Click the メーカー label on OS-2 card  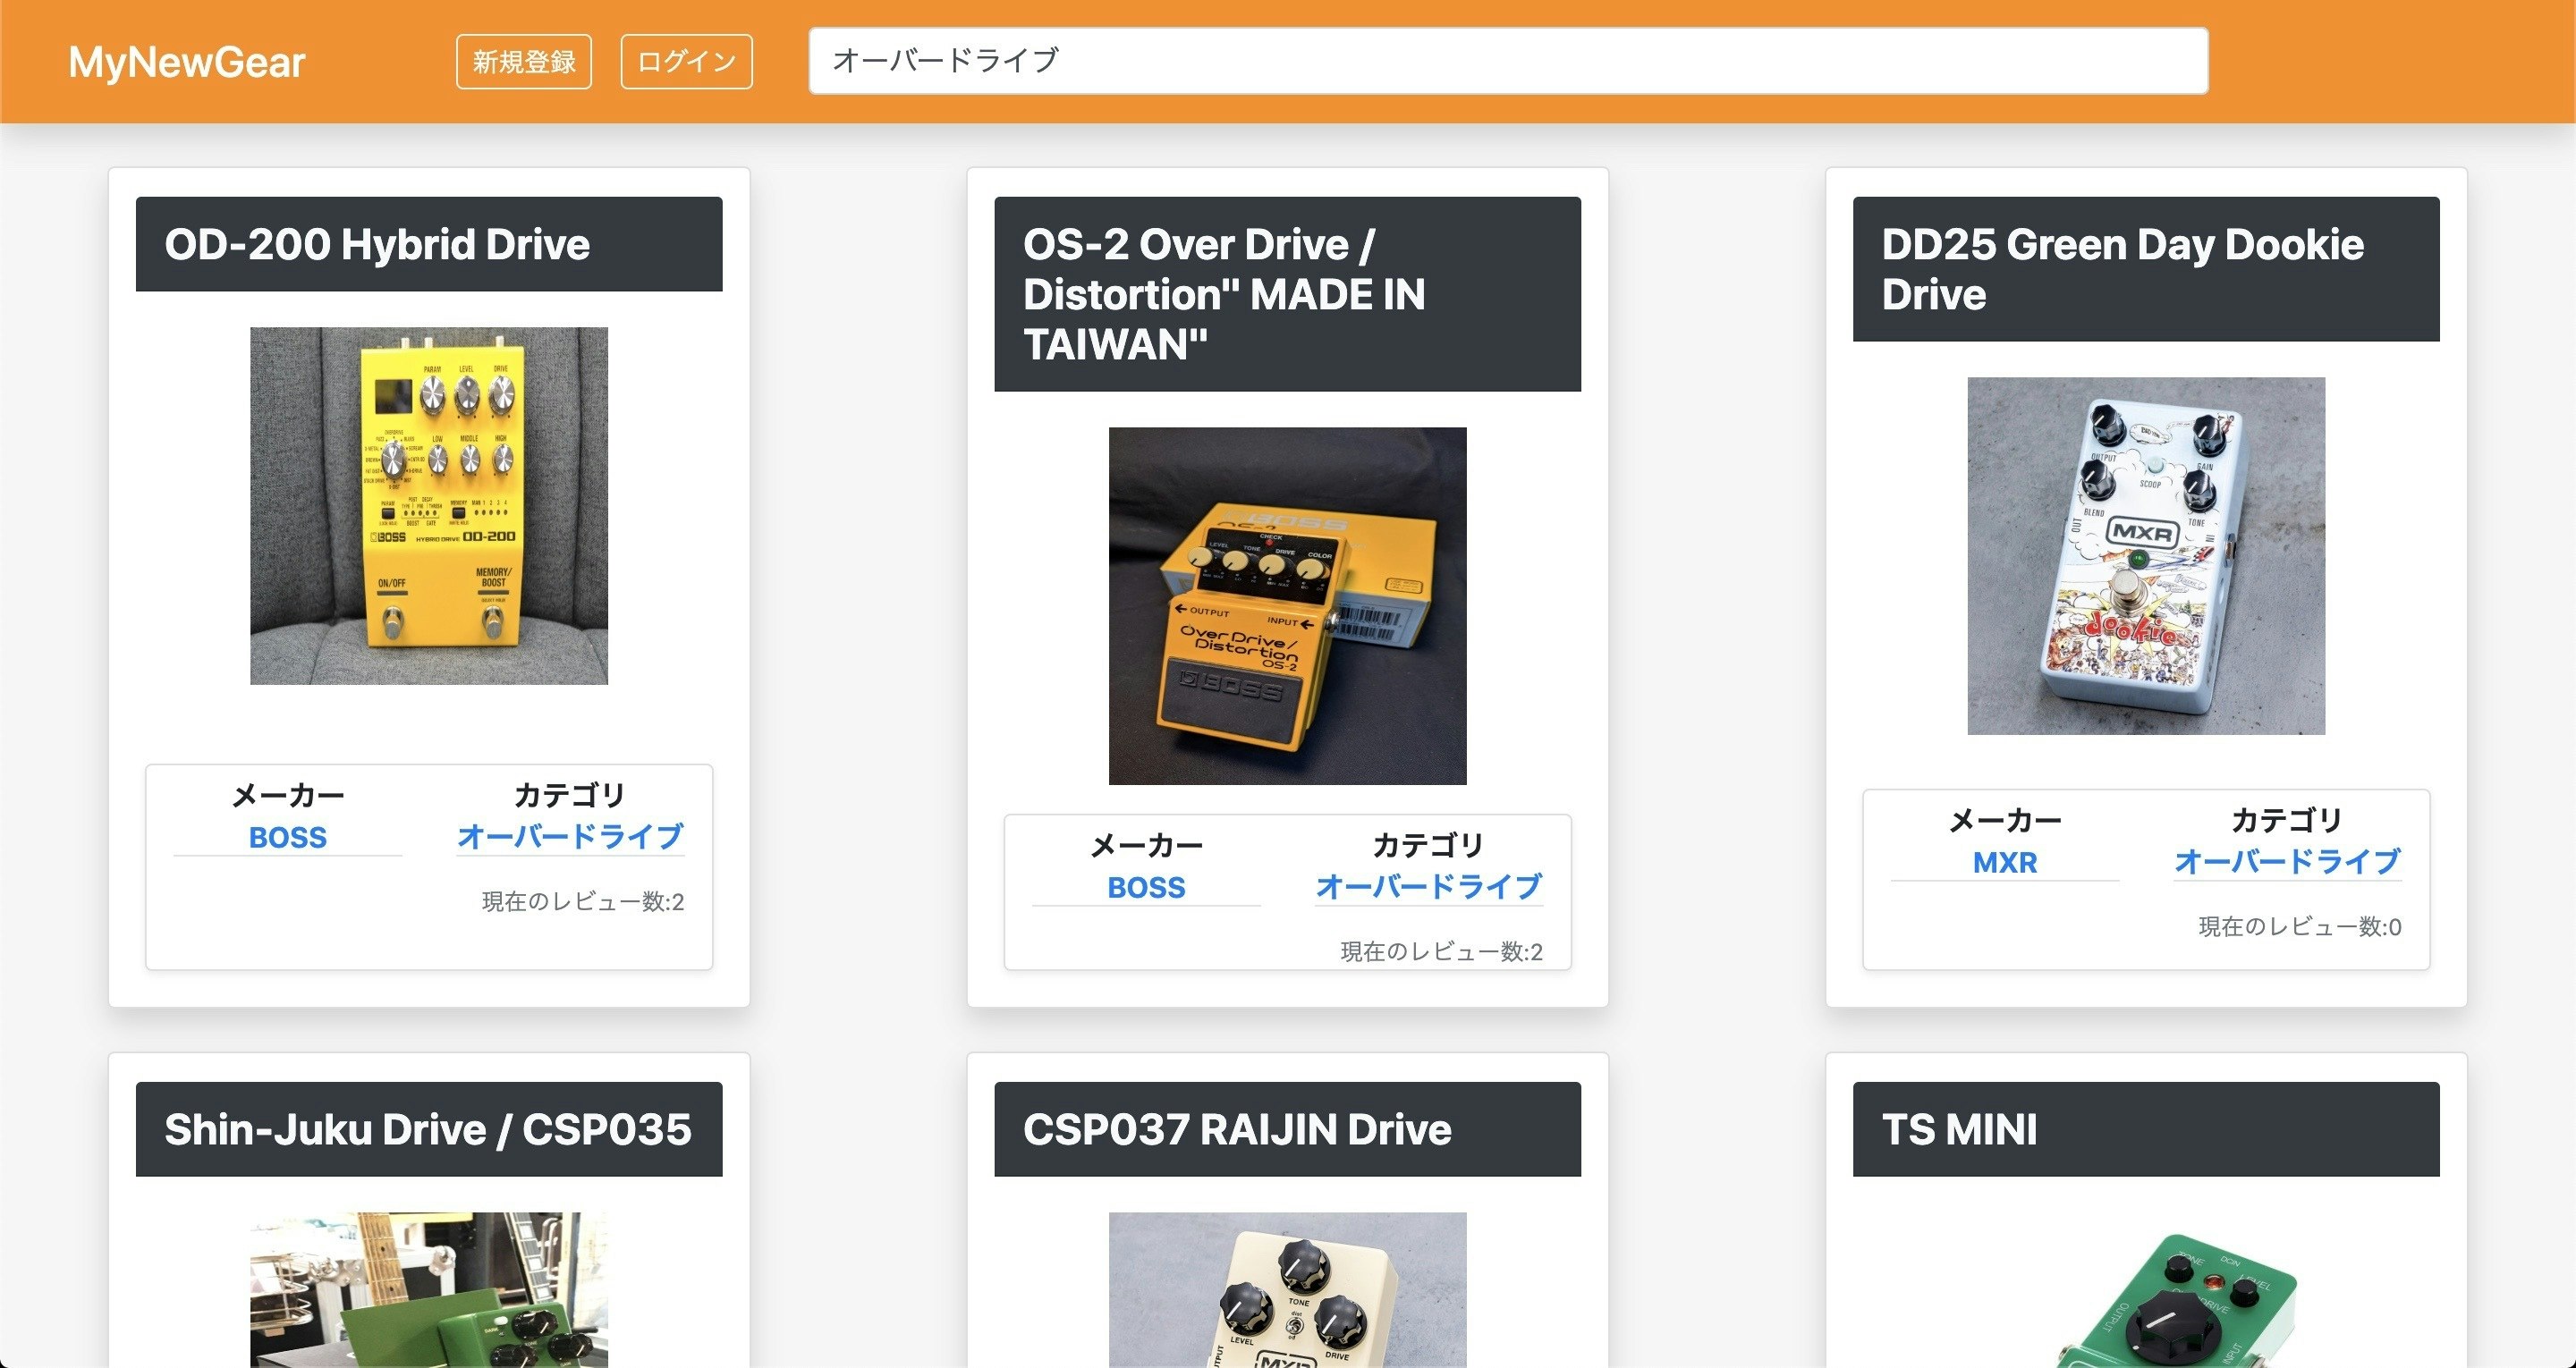[x=1146, y=845]
